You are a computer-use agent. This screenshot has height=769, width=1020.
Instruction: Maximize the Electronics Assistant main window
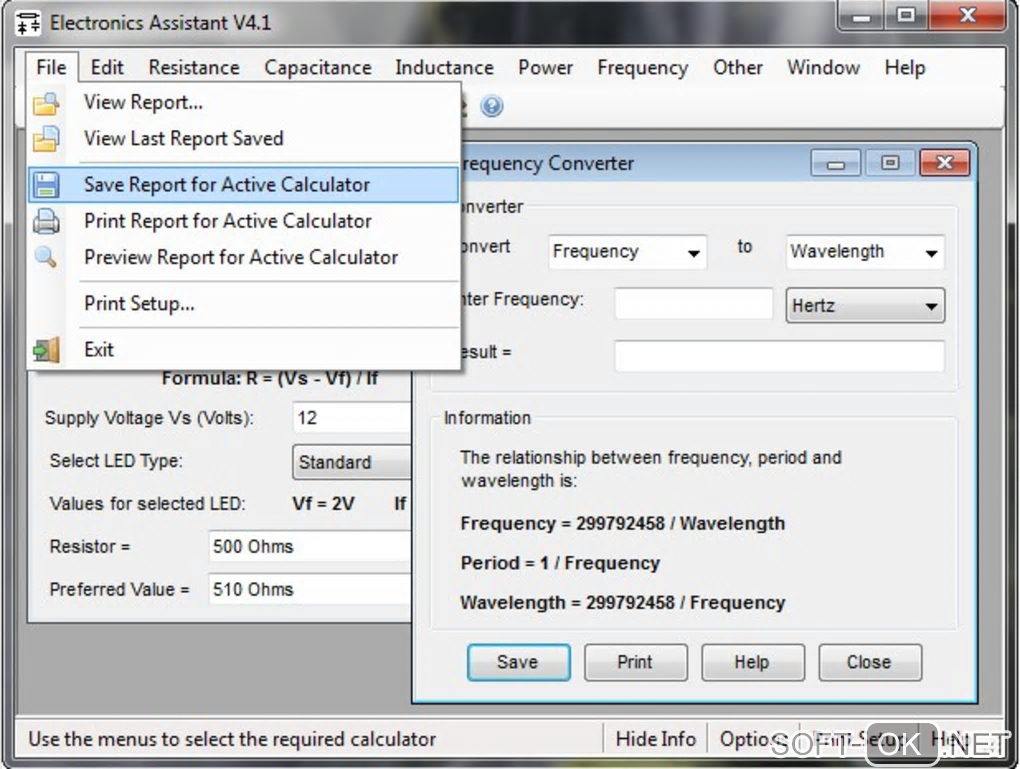coord(906,16)
